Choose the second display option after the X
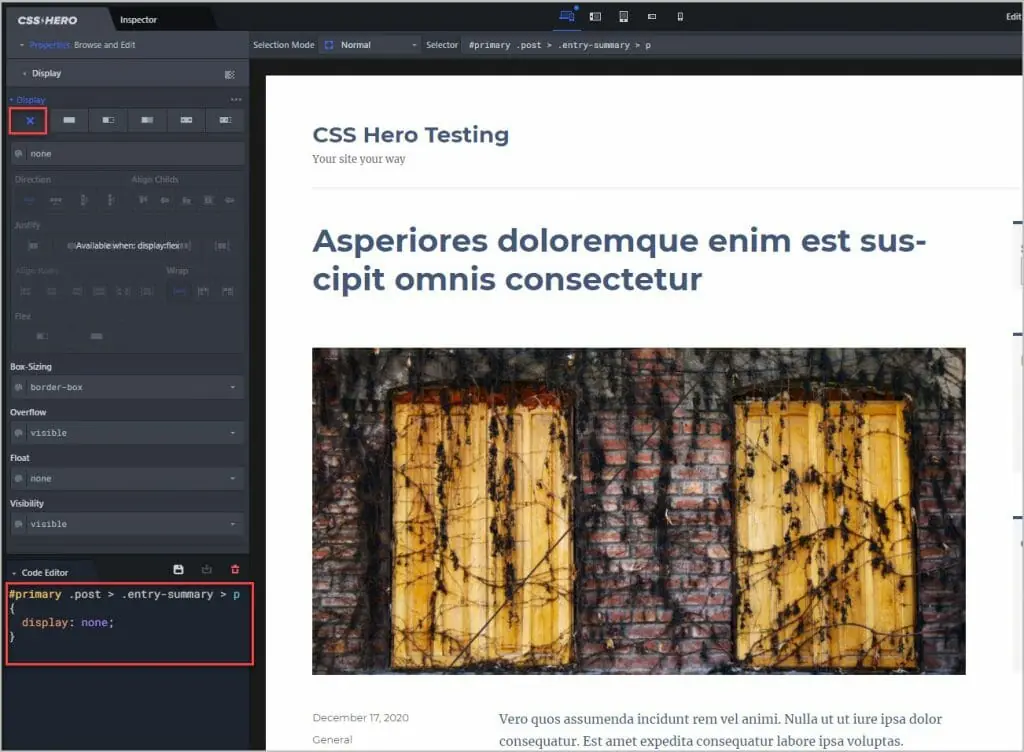 (108, 121)
